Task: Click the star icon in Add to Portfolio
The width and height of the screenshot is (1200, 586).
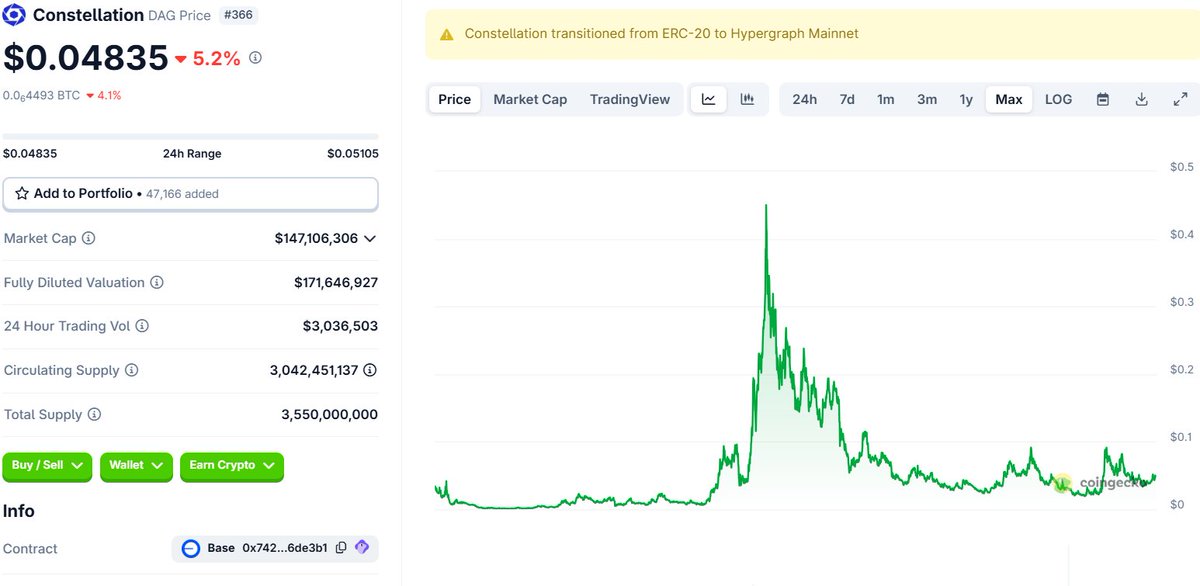Action: 22,193
